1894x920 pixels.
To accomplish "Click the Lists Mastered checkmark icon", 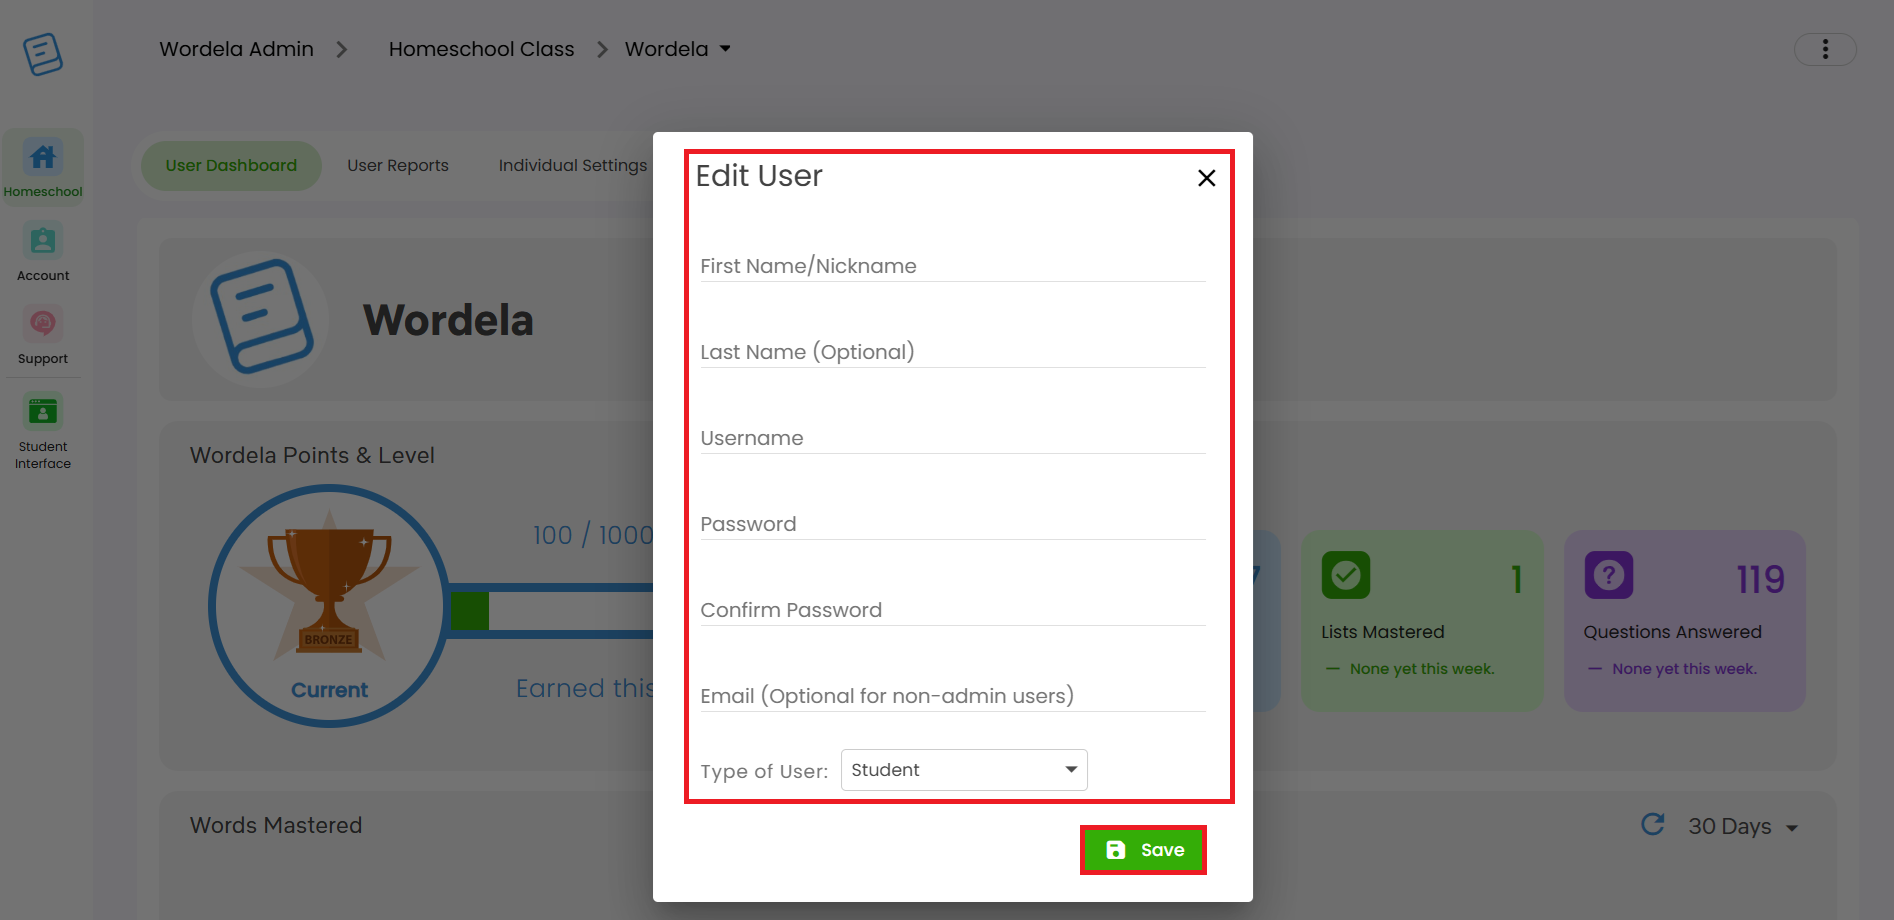I will coord(1346,575).
